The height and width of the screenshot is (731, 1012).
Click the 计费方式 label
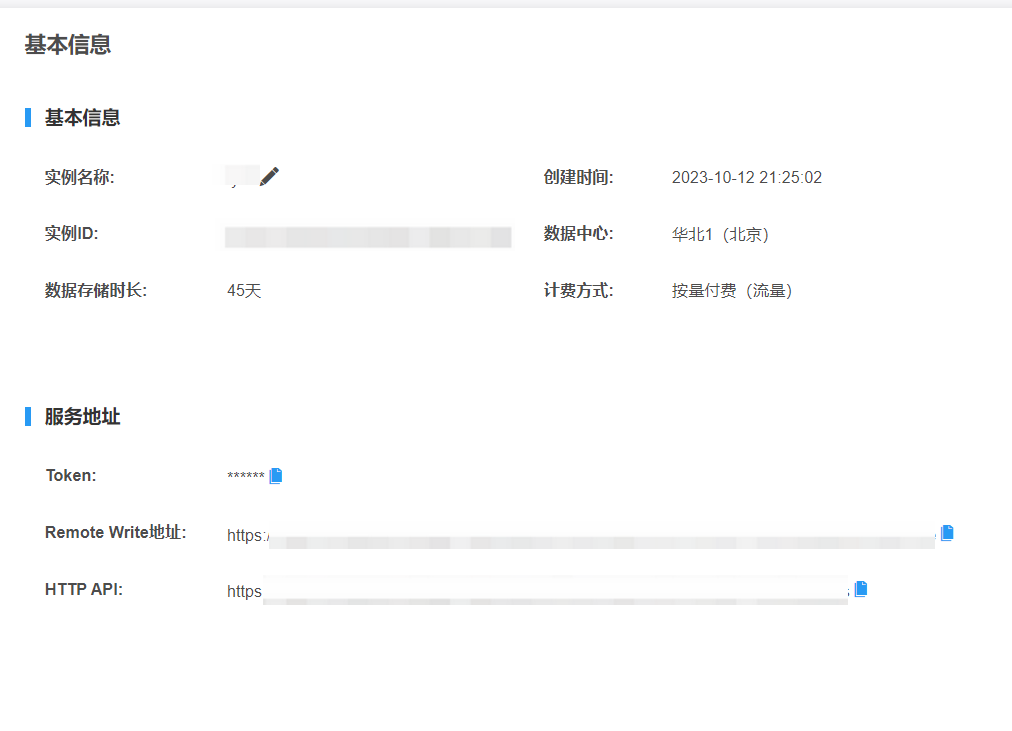point(578,291)
